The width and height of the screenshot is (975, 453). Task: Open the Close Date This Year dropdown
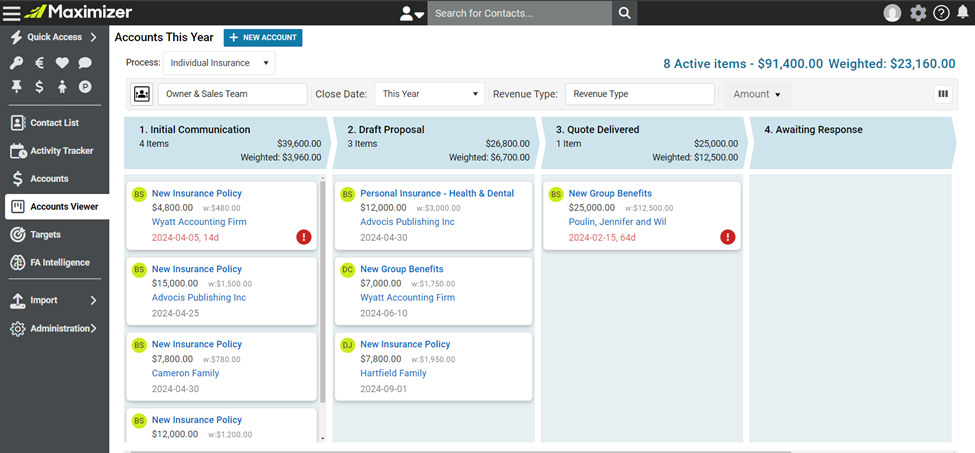[x=430, y=94]
